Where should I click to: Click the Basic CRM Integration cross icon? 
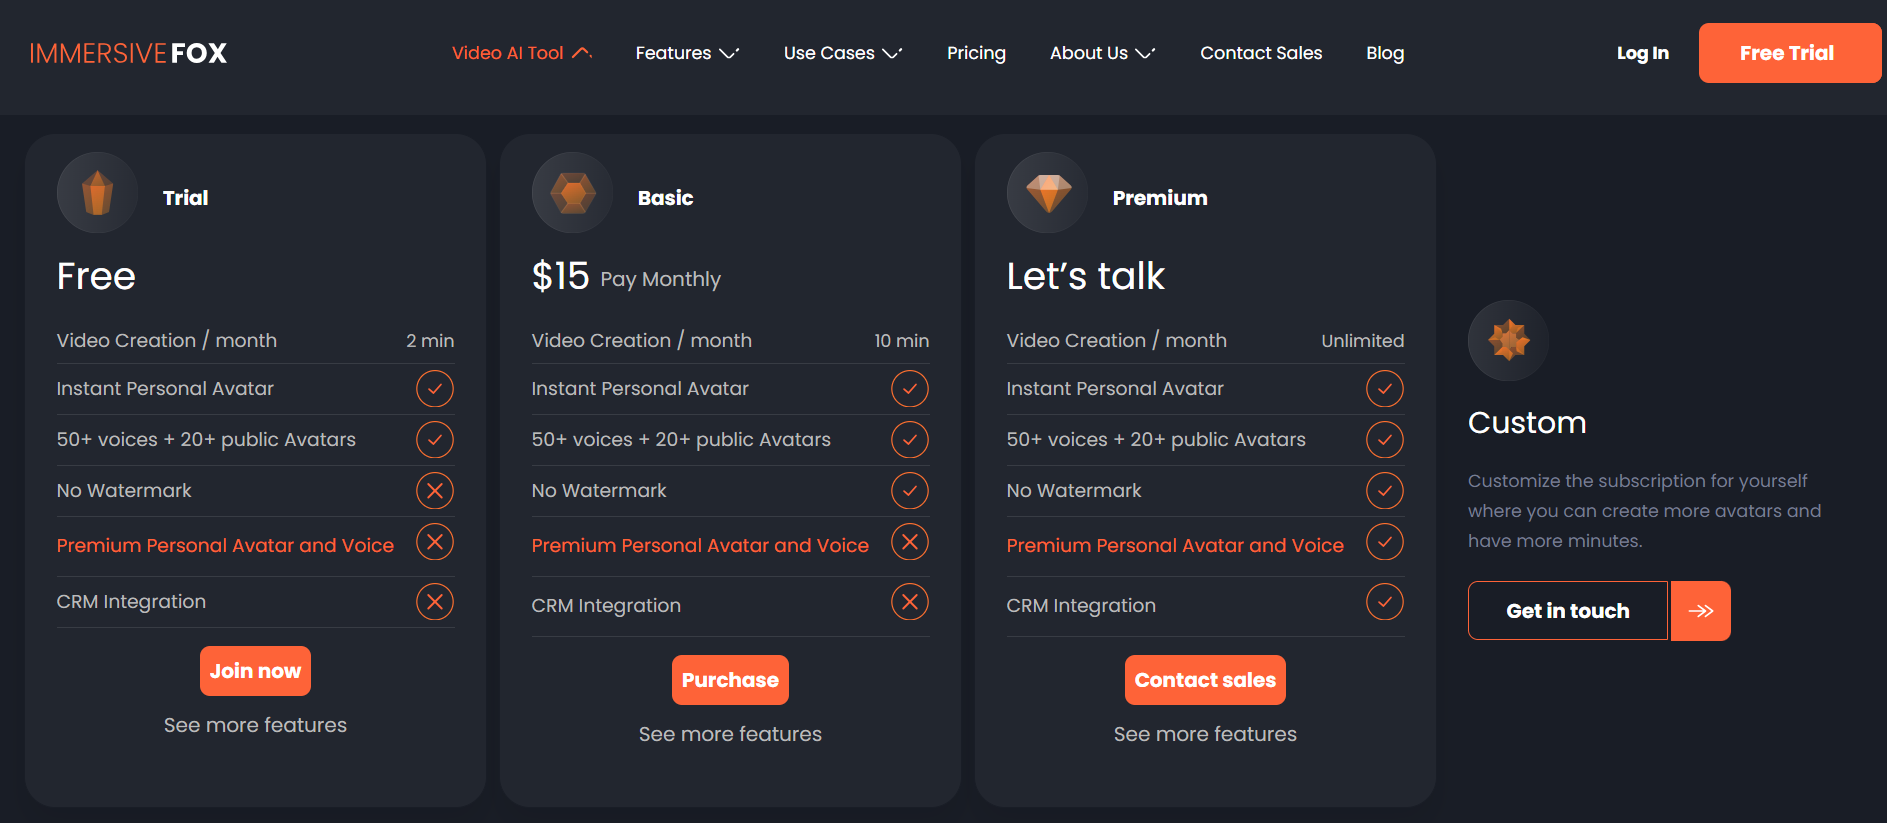[x=910, y=602]
